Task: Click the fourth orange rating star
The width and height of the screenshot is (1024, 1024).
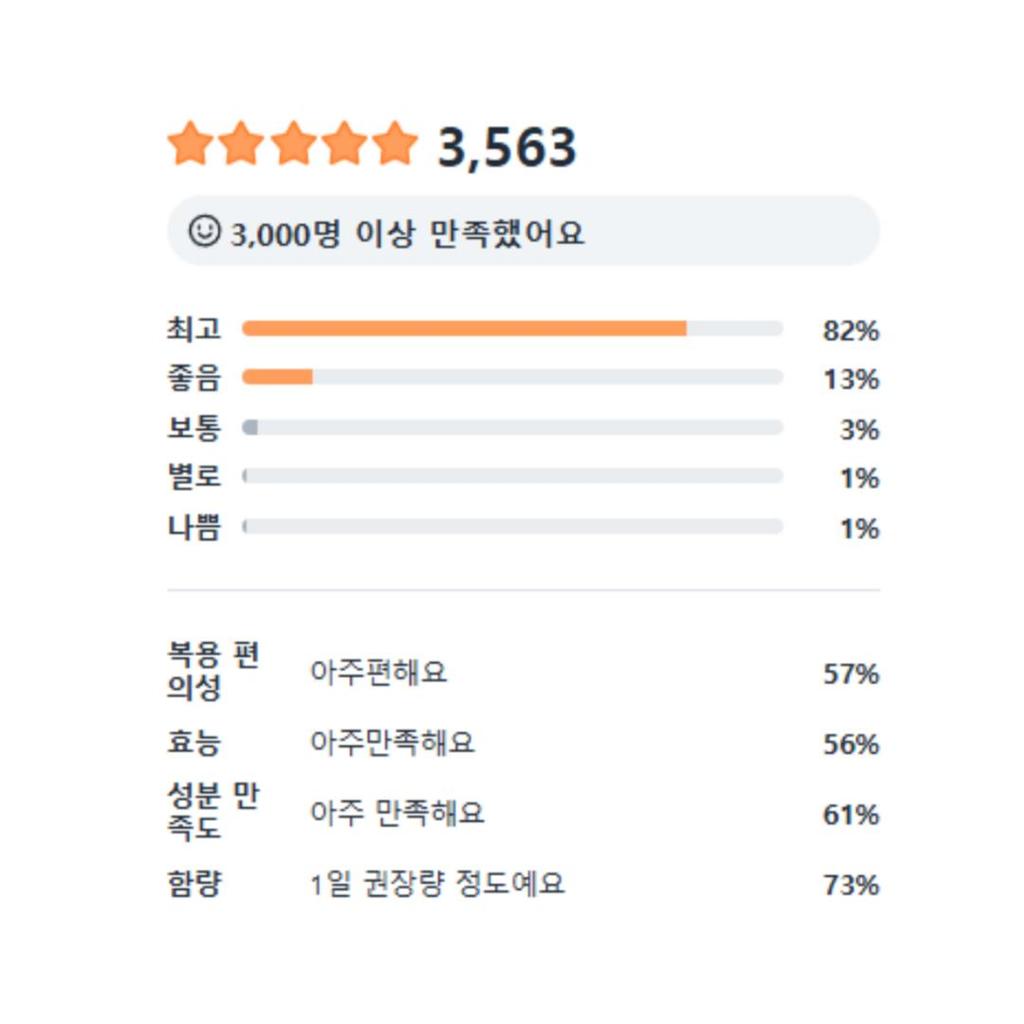Action: [x=345, y=144]
